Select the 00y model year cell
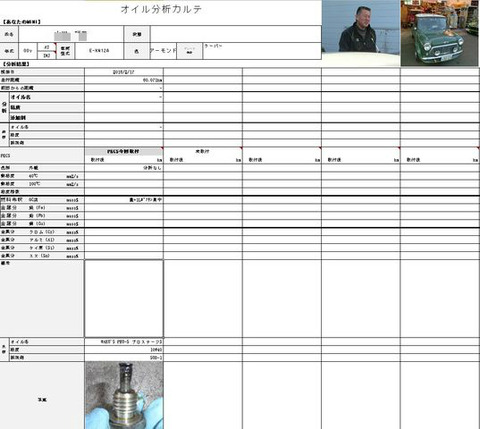This screenshot has width=480, height=429. pos(28,51)
